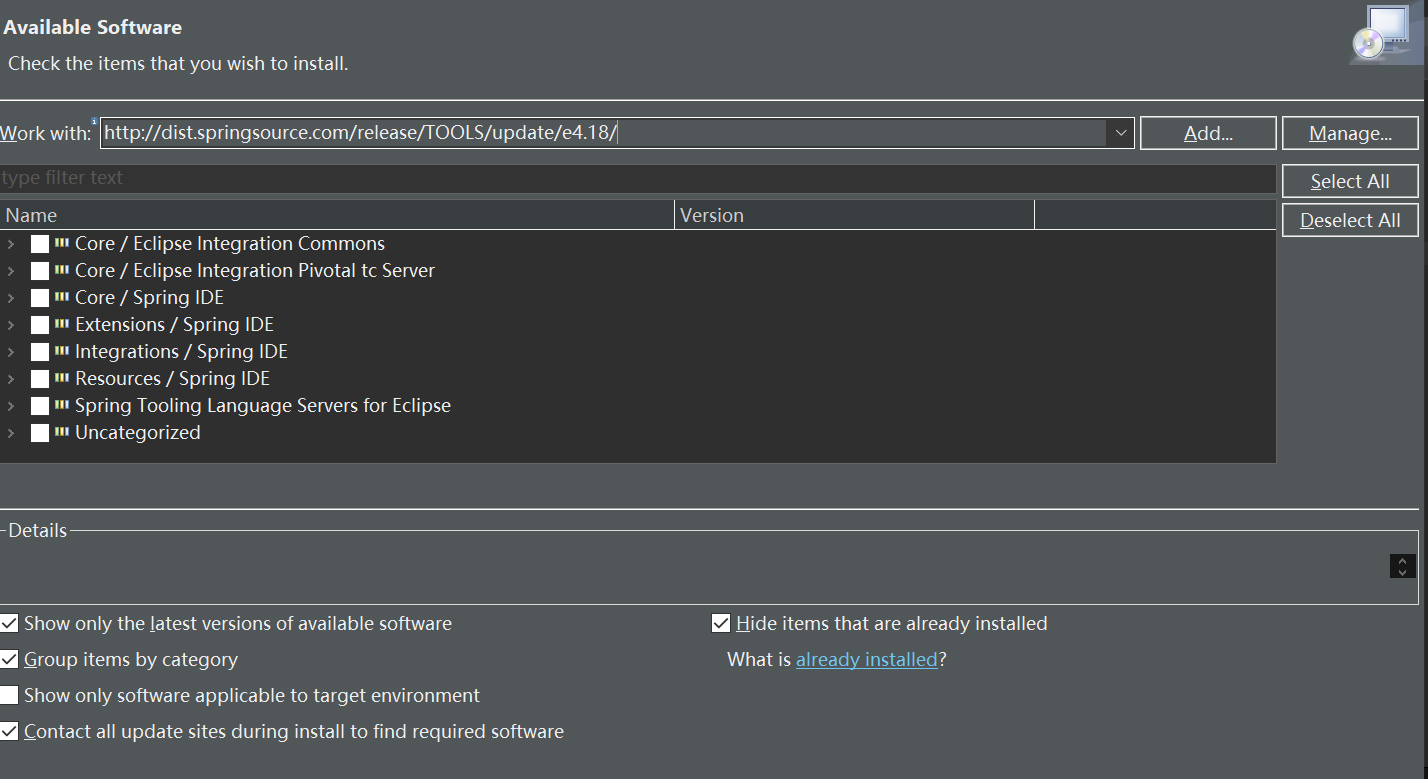Check Spring Tooling Language Servers for Eclipse checkbox
1428x779 pixels.
[x=40, y=406]
